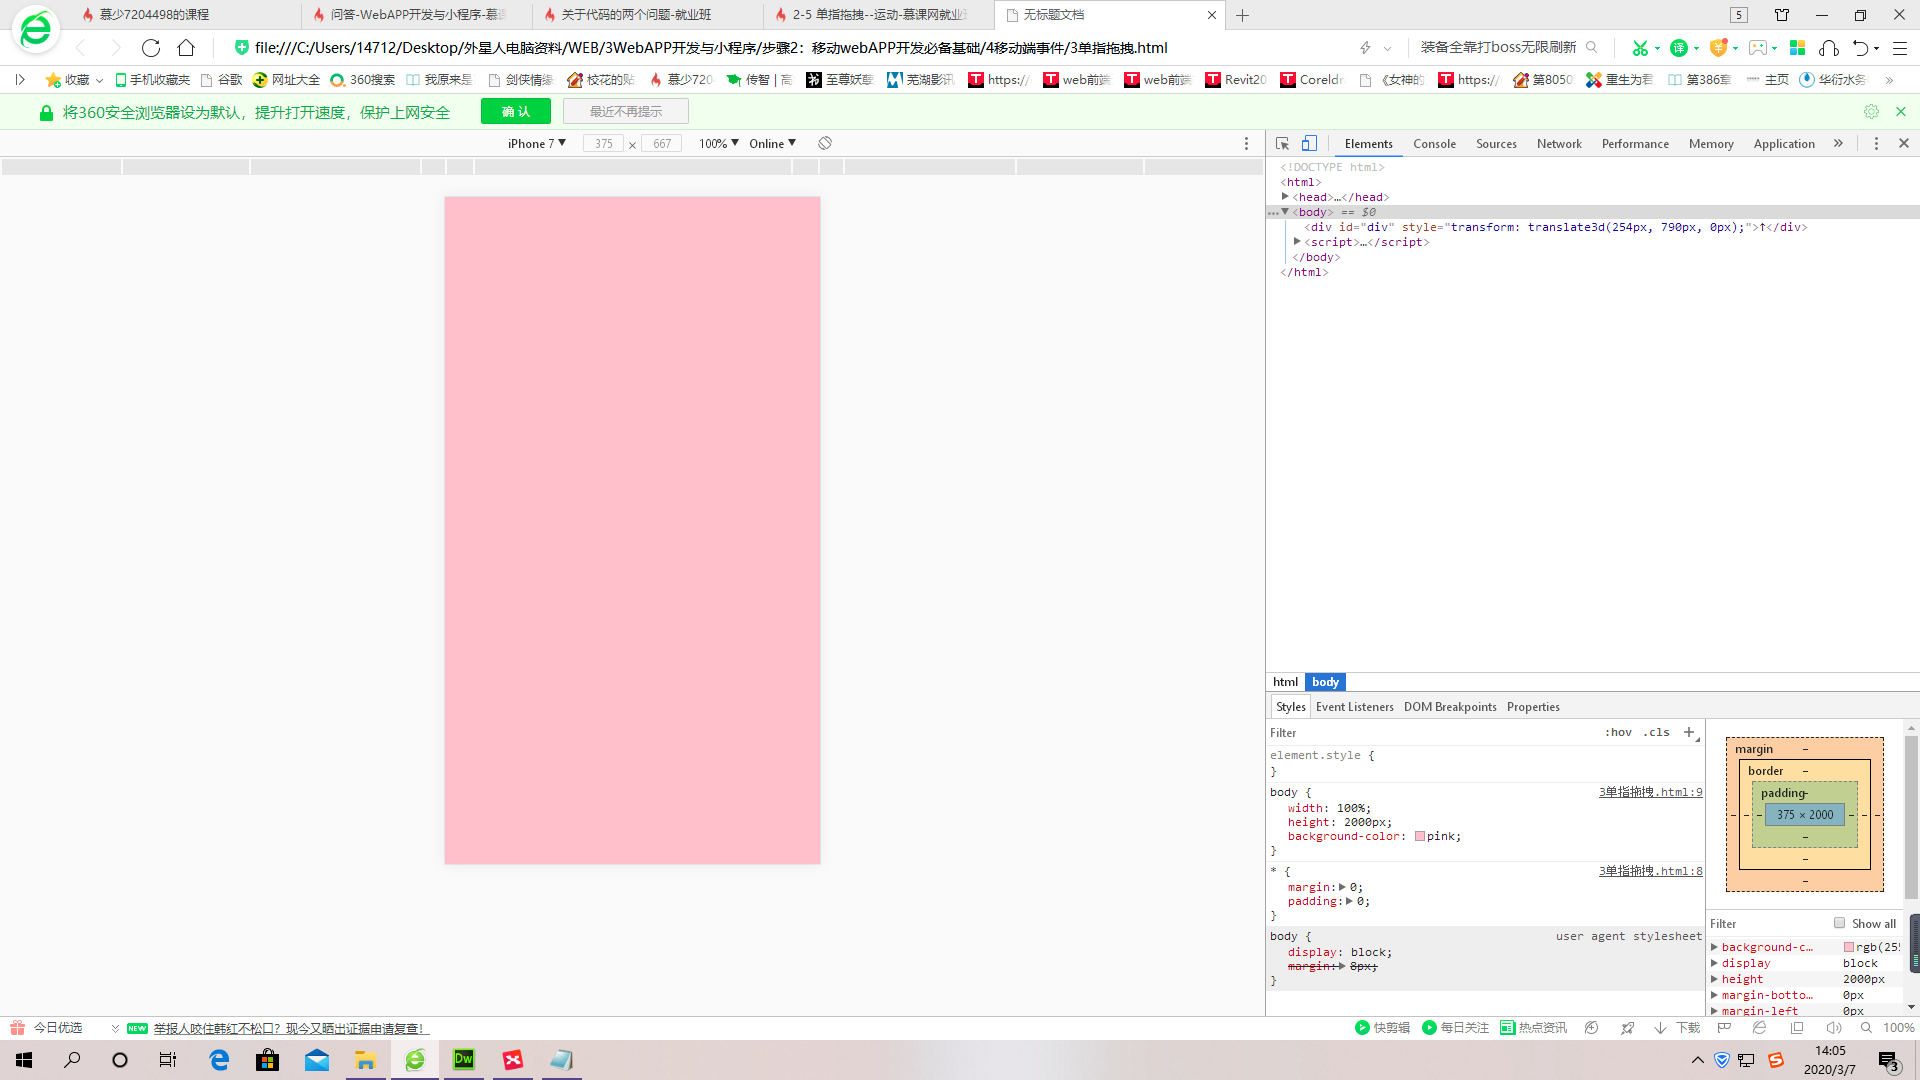The image size is (1920, 1080).
Task: Open source link 3单指拖拽.html:9
Action: click(x=1650, y=792)
